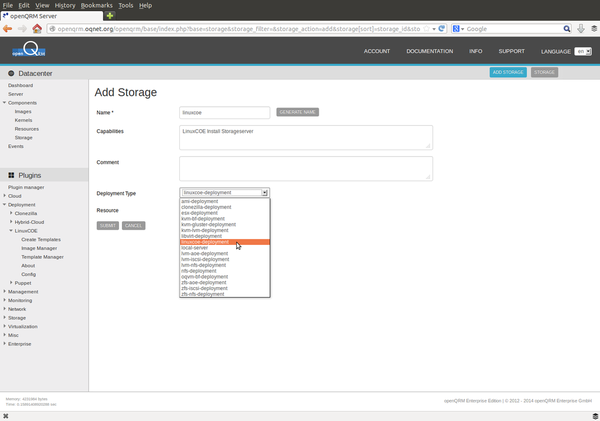Open the ACCOUNT navigation link
The image size is (600, 421).
(x=377, y=51)
